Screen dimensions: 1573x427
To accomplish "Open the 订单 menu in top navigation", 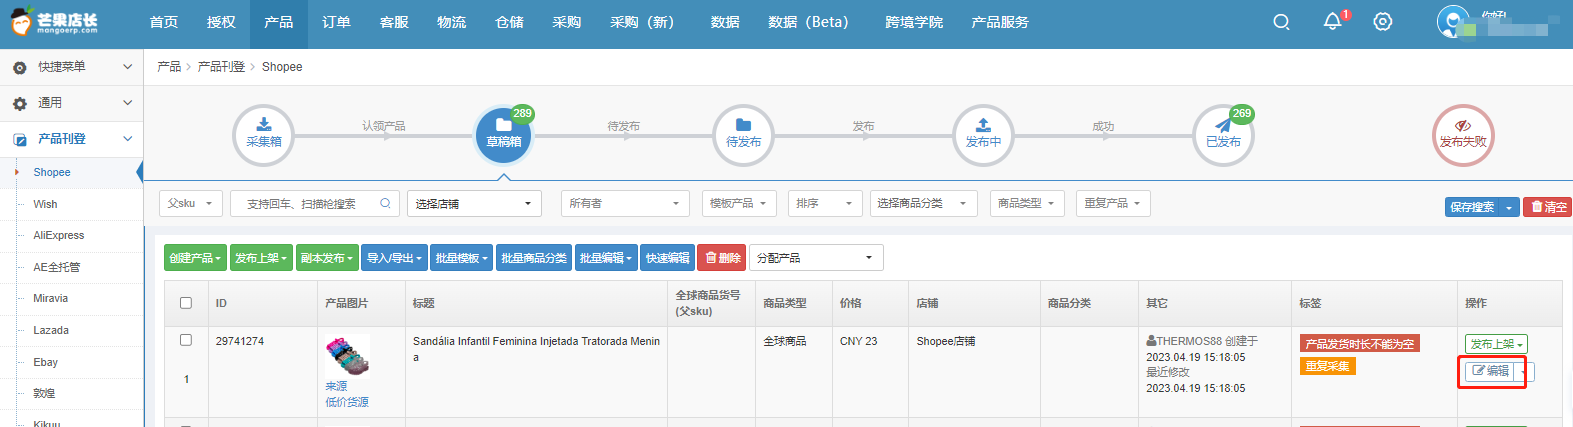I will 336,22.
